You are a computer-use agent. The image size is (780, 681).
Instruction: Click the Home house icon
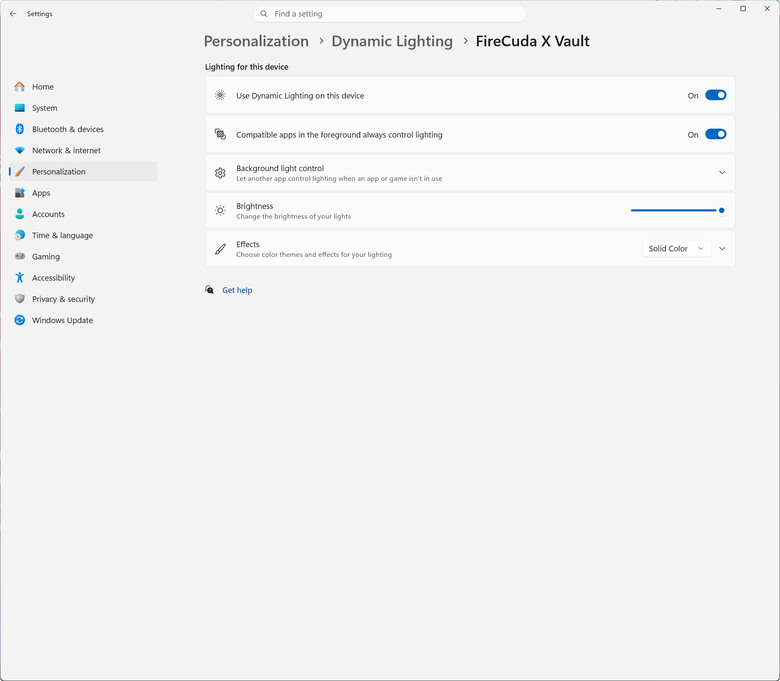19,87
